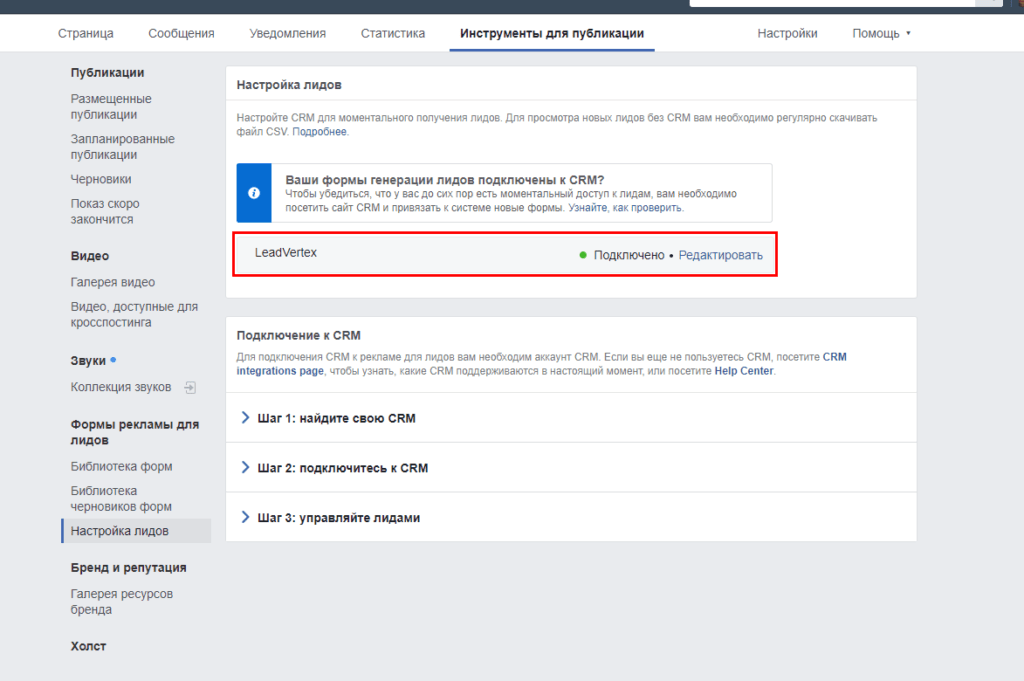Click the Узнайте, как проверить link
Screen dimensions: 1024x681
pyautogui.click(x=625, y=208)
